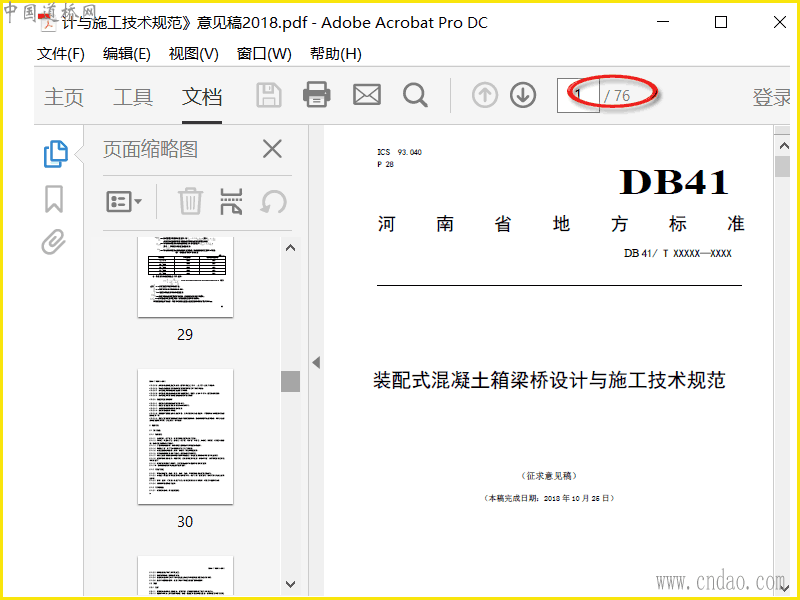Switch to the 主页 tab
Viewport: 800px width, 600px height.
pyautogui.click(x=64, y=97)
